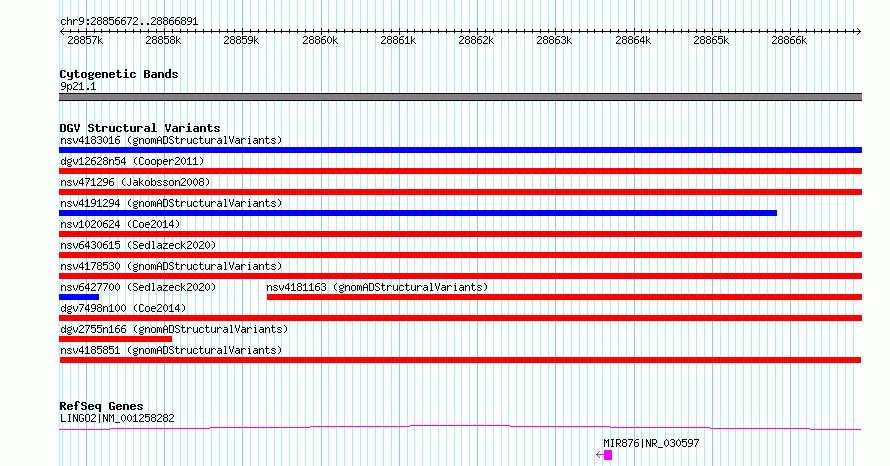Image resolution: width=890 pixels, height=466 pixels.
Task: Click the right arrow end of the coordinate ruler
Action: [x=859, y=32]
